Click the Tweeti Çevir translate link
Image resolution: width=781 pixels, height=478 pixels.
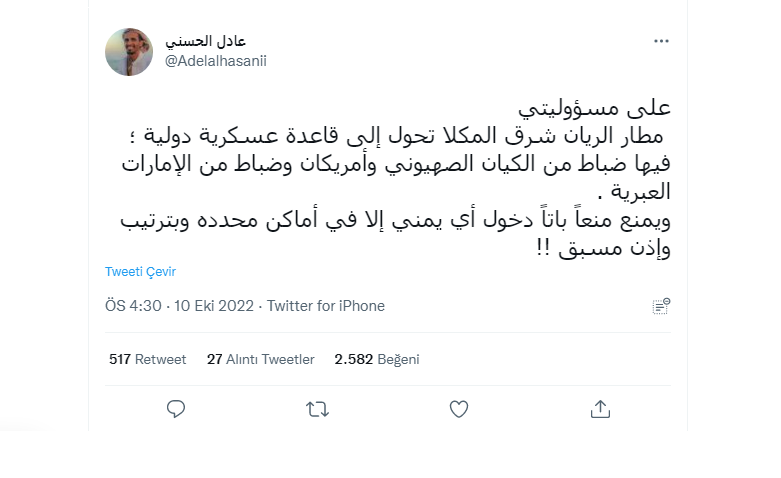[140, 272]
